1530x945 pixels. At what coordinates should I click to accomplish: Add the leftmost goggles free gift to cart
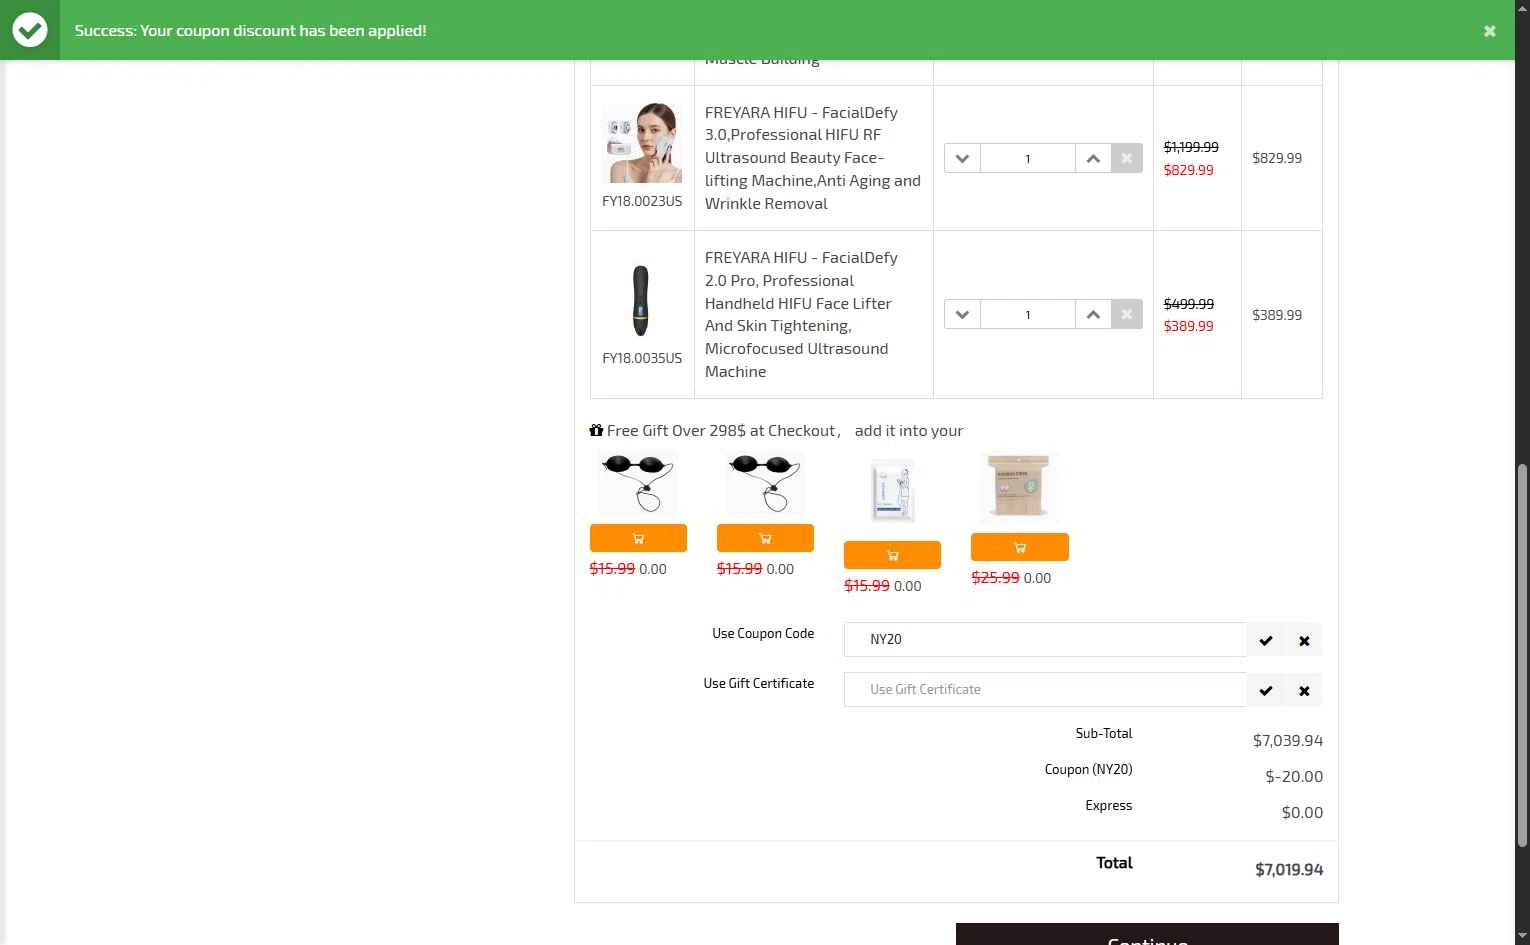pos(638,538)
